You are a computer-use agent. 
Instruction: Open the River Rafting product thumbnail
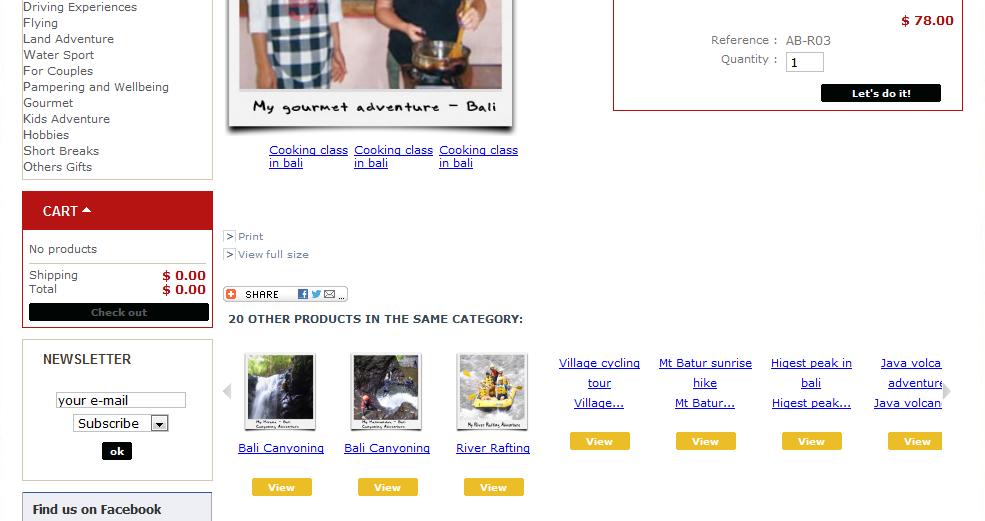pos(492,392)
